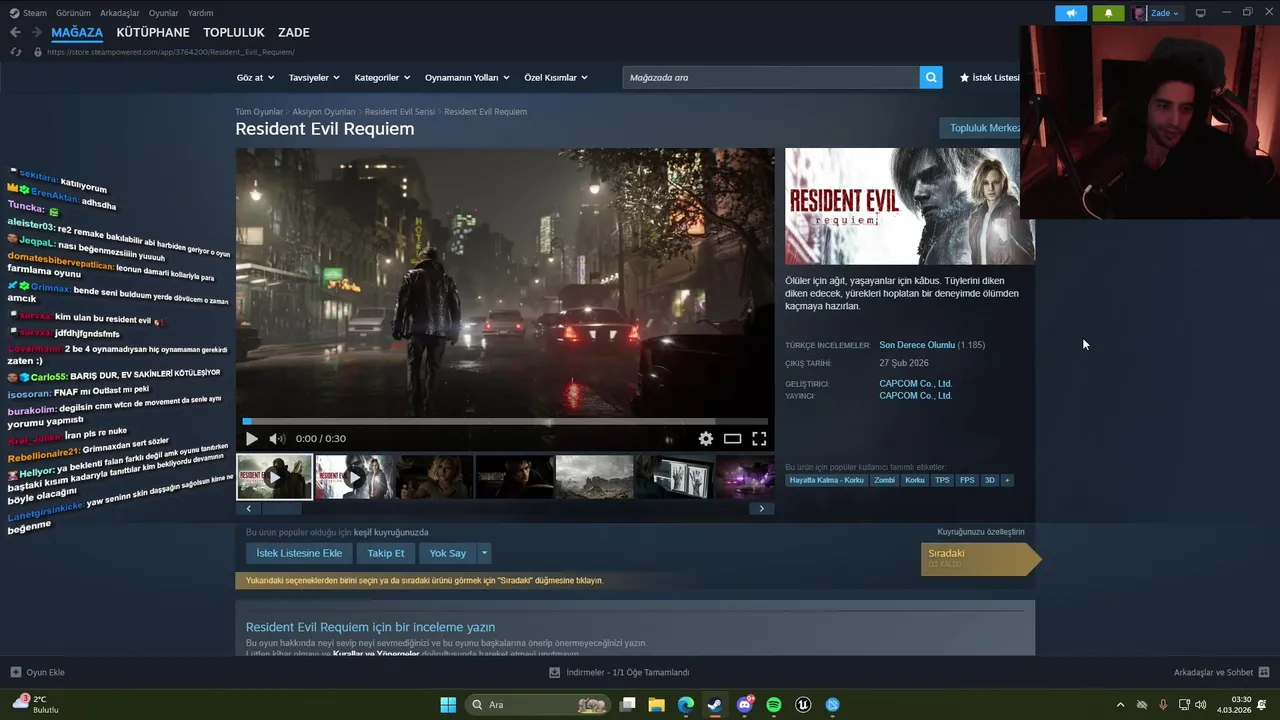Click the Yok Say button

point(448,553)
